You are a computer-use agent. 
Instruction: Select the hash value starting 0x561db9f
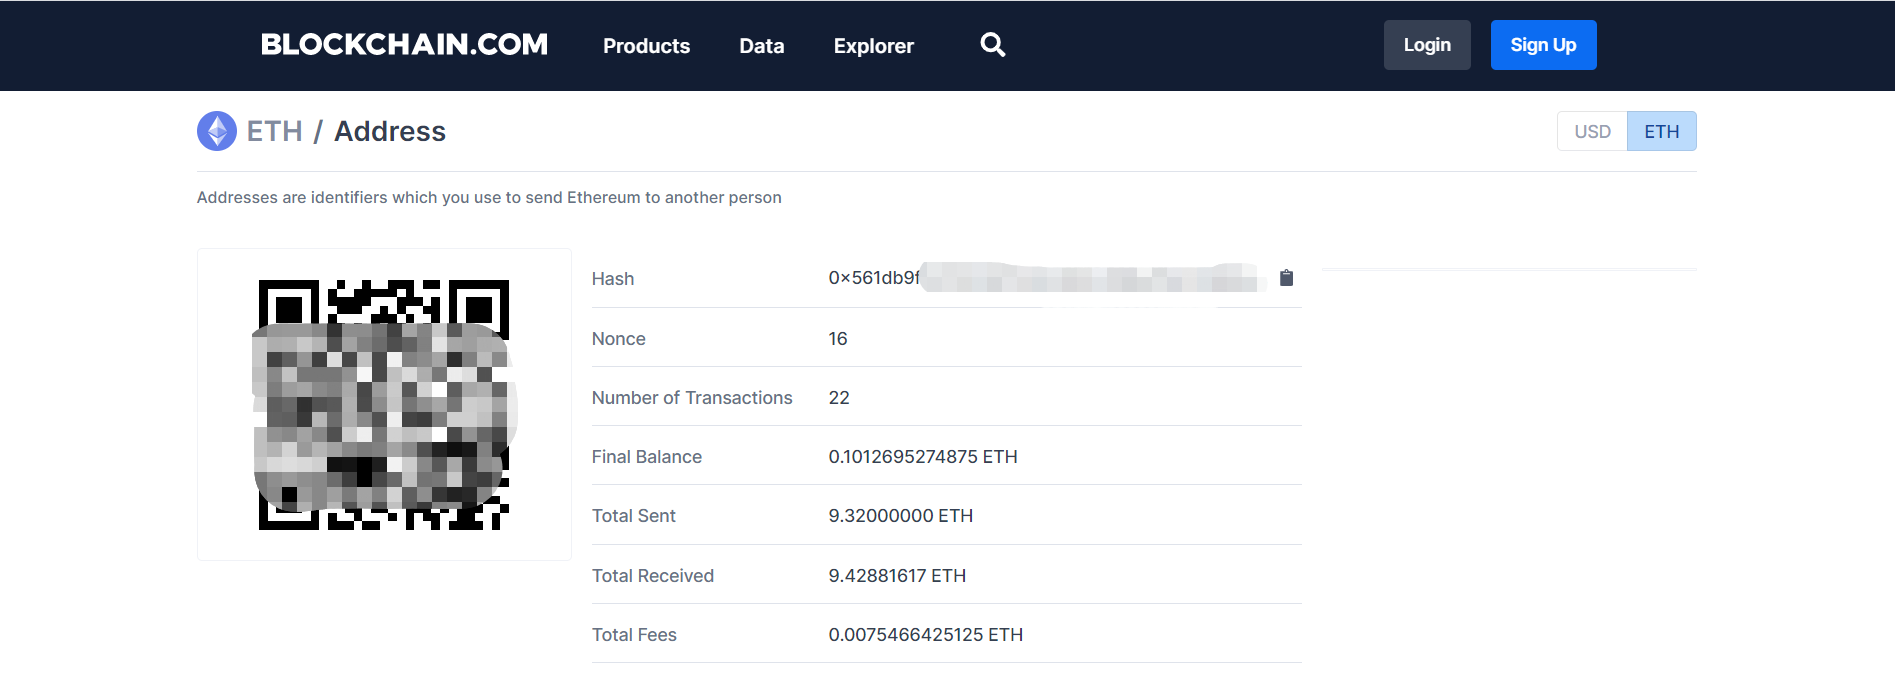[1040, 278]
